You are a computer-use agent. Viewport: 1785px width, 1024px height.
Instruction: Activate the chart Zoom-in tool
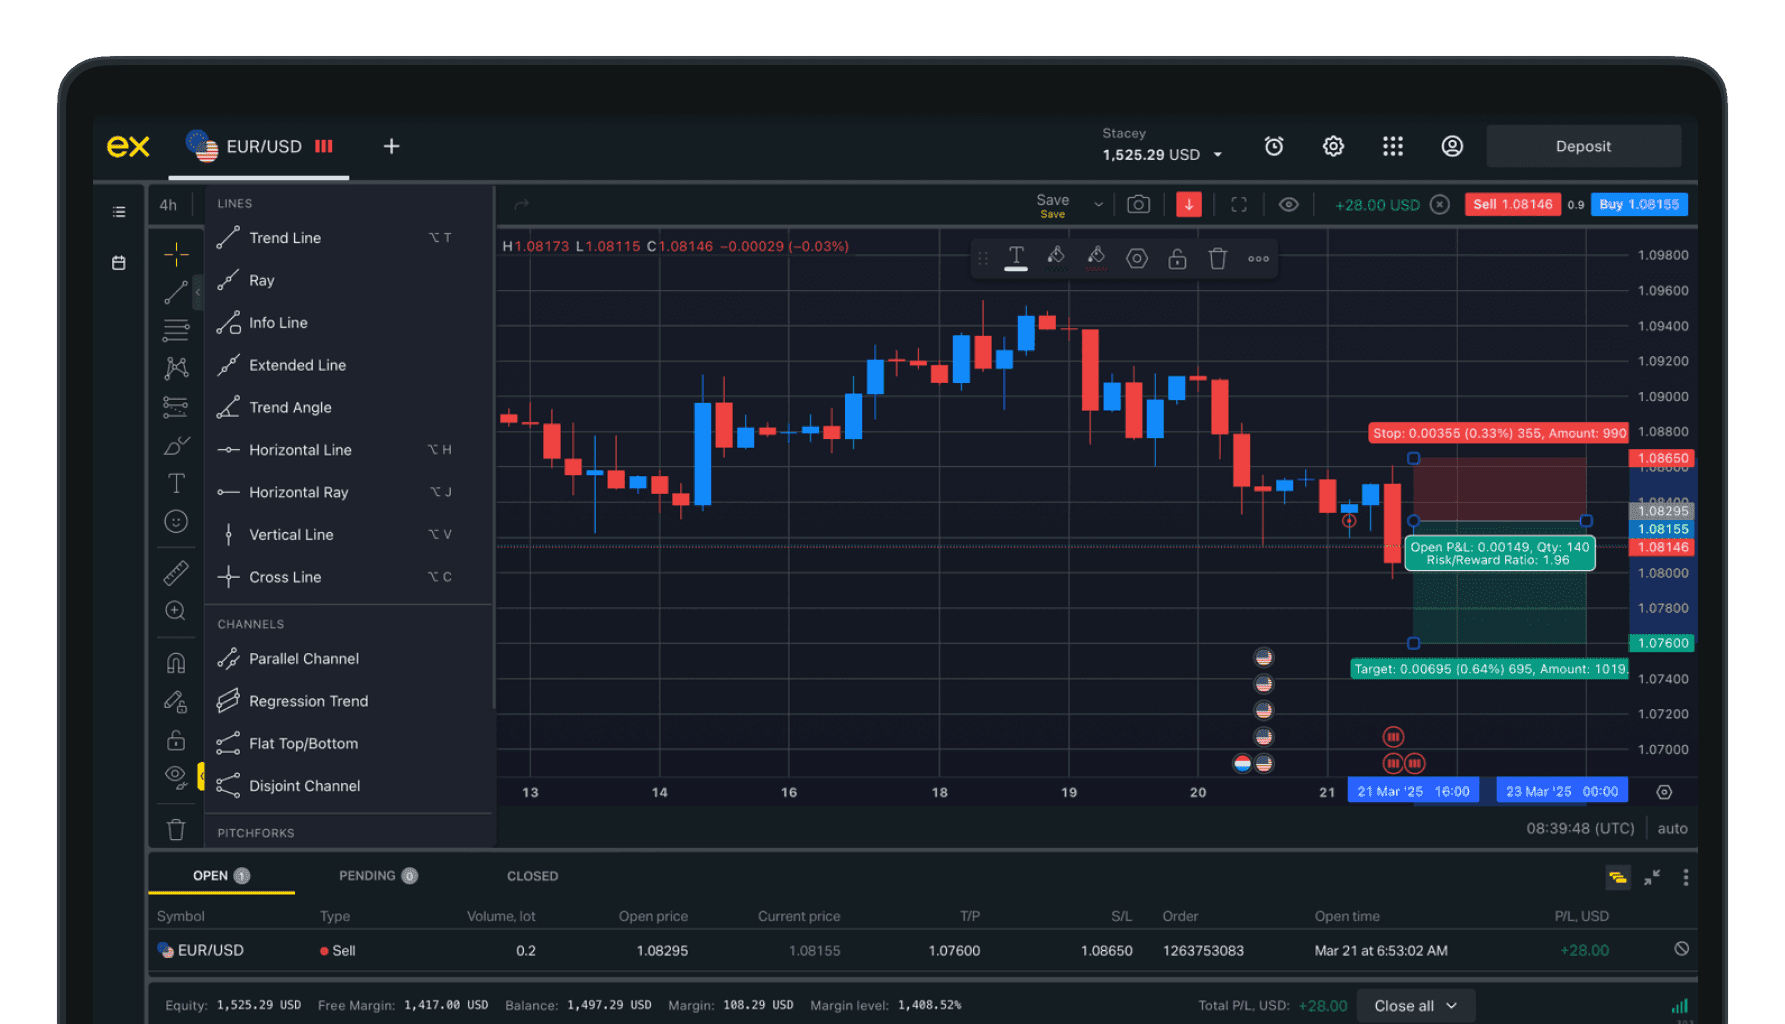(175, 610)
